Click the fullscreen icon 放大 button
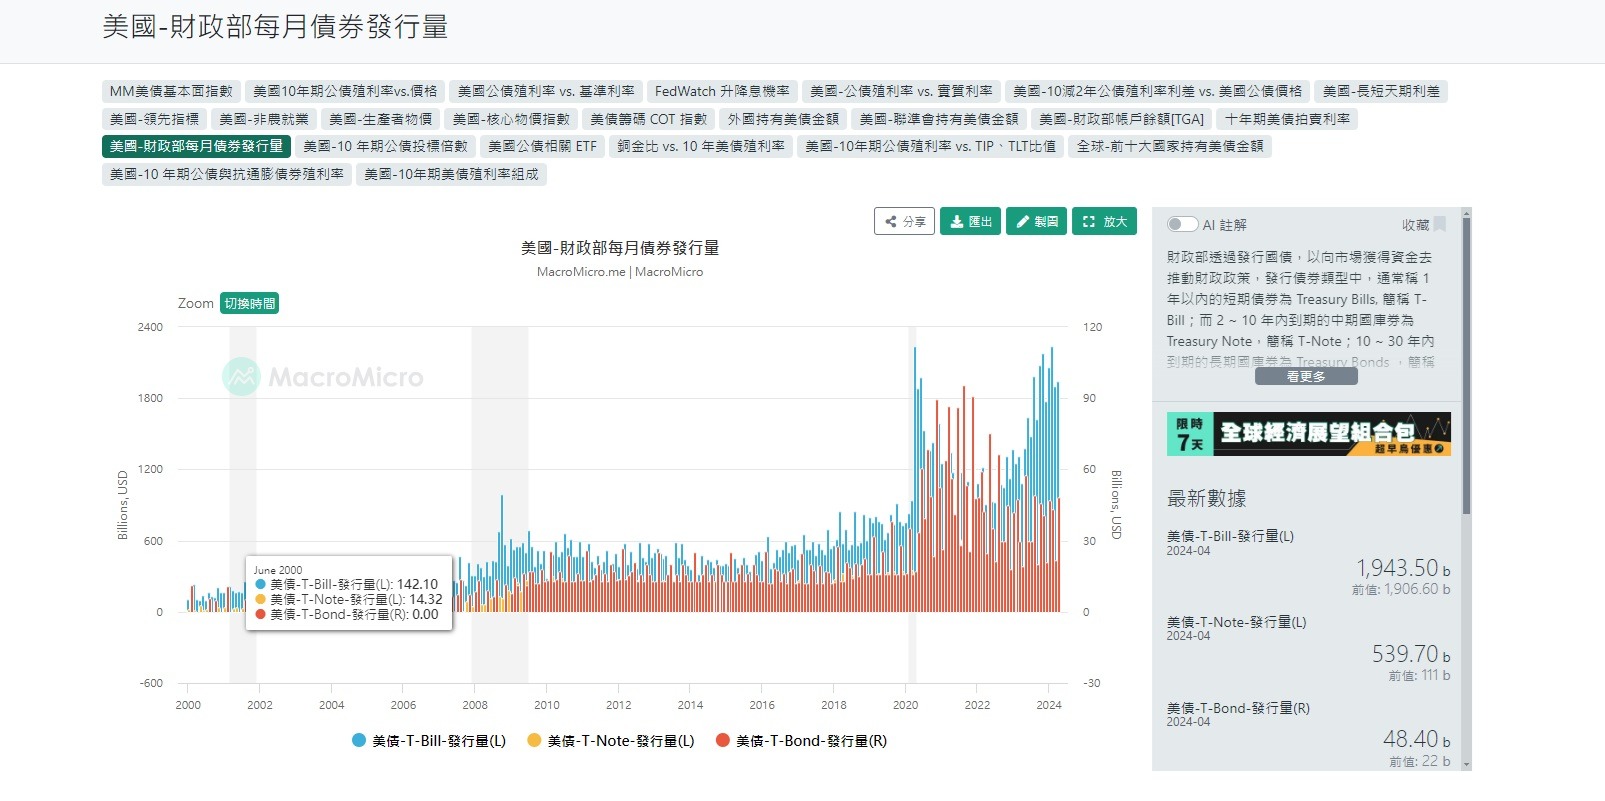The width and height of the screenshot is (1605, 801). [1089, 222]
